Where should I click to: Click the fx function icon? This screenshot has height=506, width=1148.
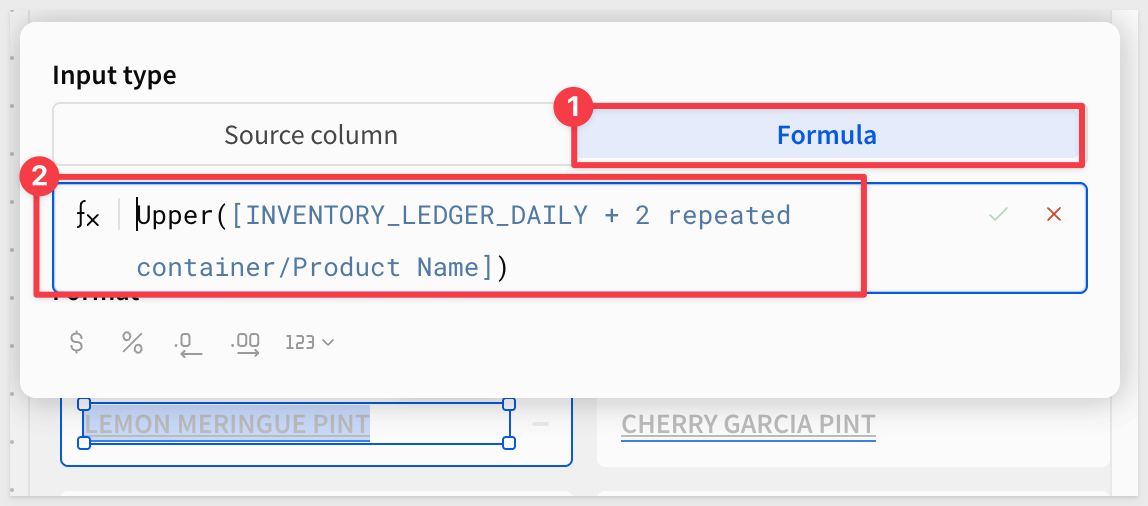88,215
